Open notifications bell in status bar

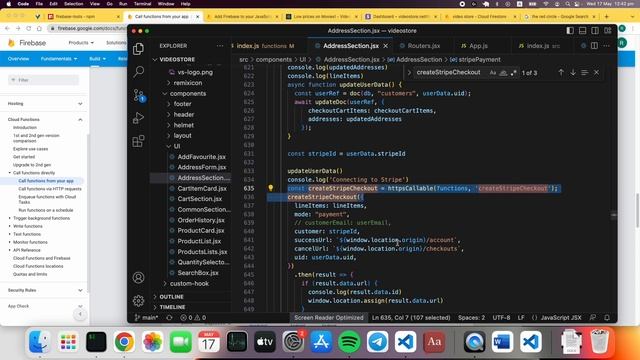point(607,318)
